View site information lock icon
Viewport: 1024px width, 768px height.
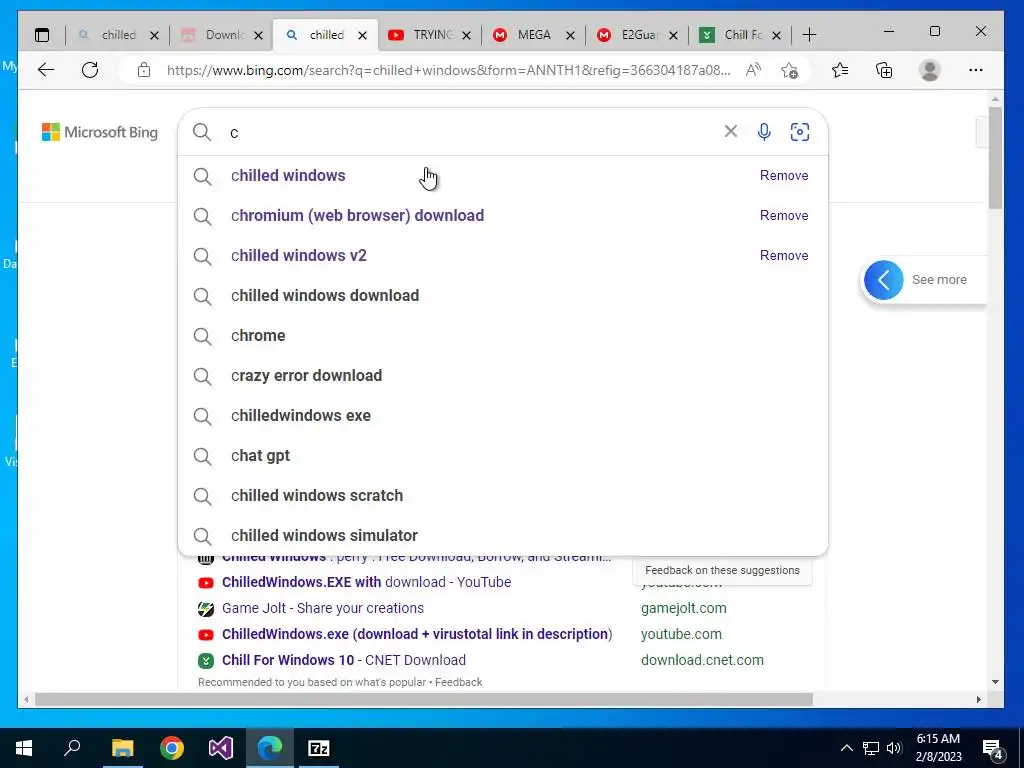pos(144,70)
